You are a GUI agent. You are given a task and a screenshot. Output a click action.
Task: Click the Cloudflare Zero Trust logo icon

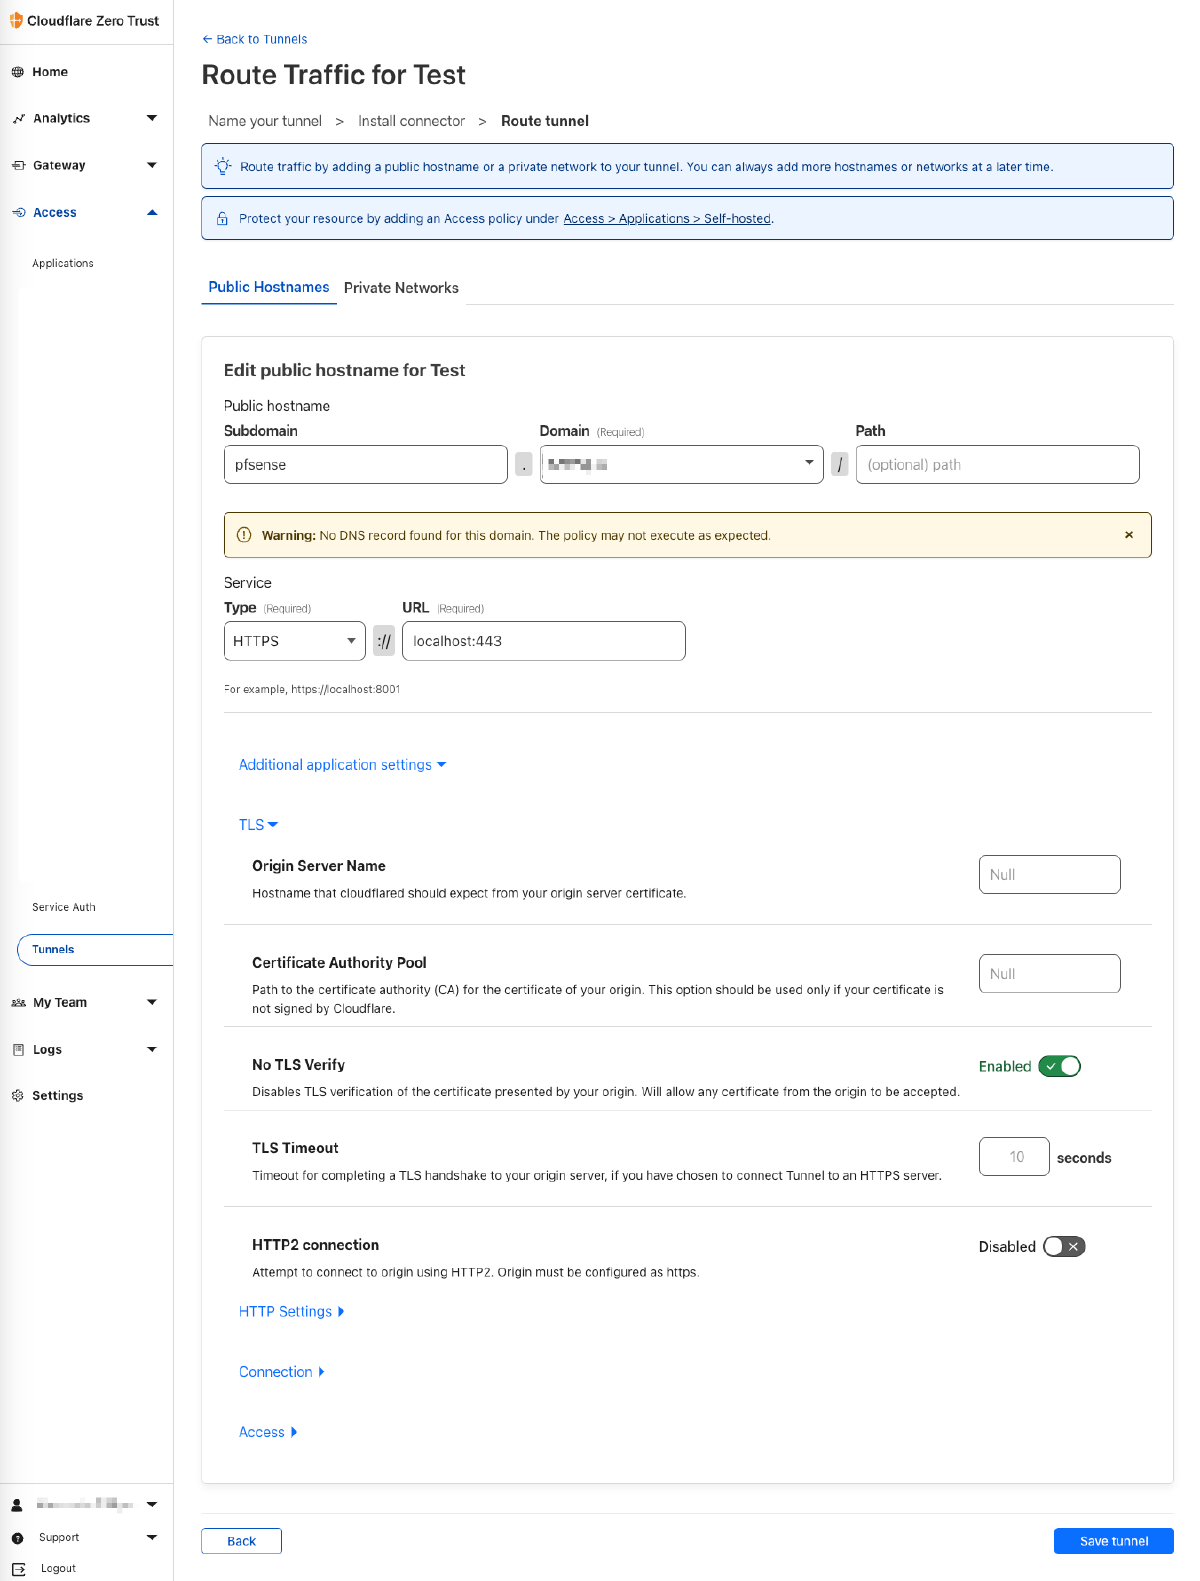[x=16, y=20]
